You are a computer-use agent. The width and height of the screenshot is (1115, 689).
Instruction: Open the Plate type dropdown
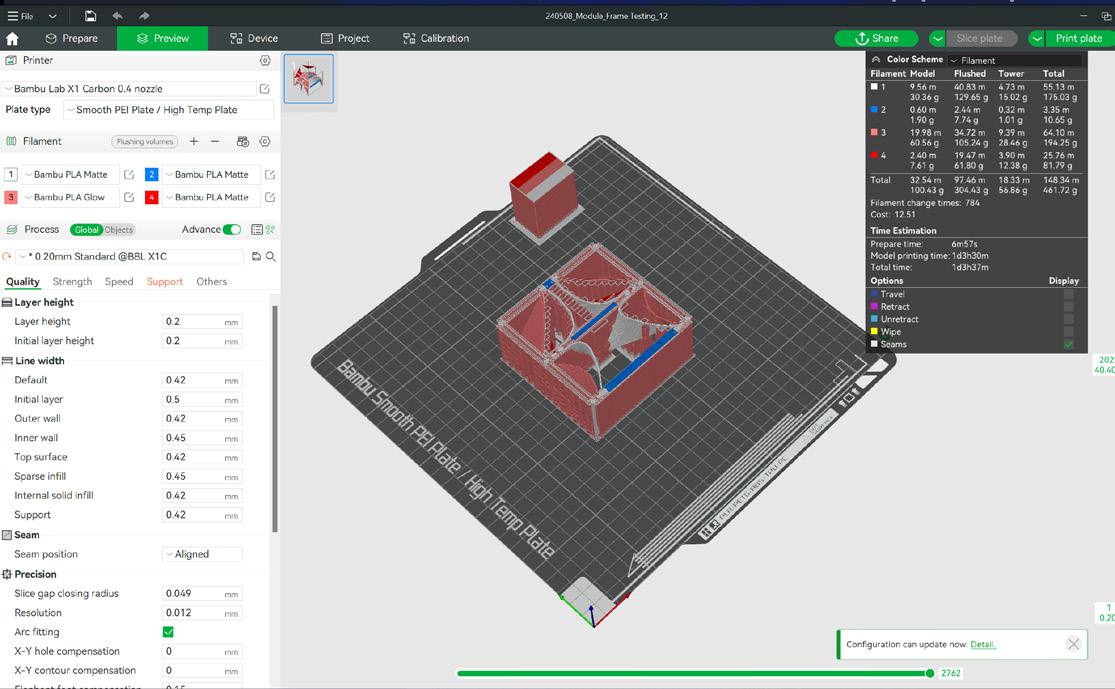[169, 110]
